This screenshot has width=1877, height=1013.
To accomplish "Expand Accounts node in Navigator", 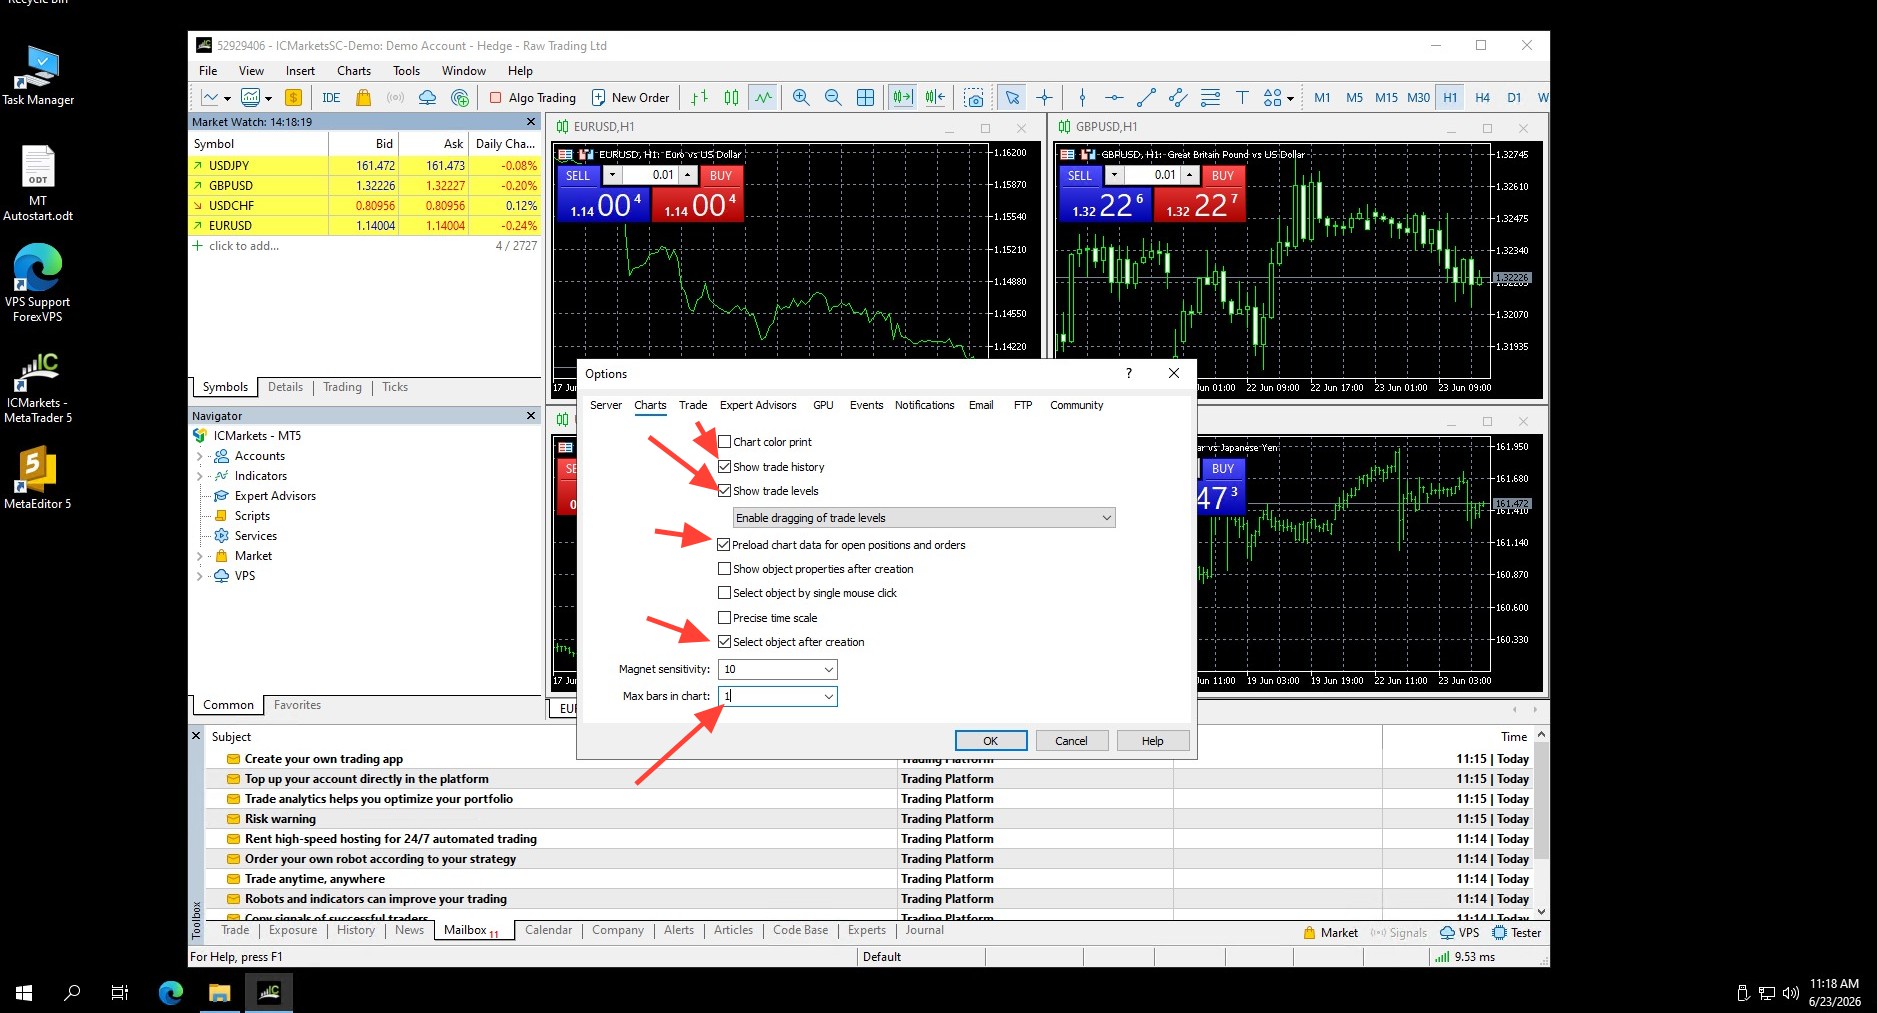I will pyautogui.click(x=200, y=456).
